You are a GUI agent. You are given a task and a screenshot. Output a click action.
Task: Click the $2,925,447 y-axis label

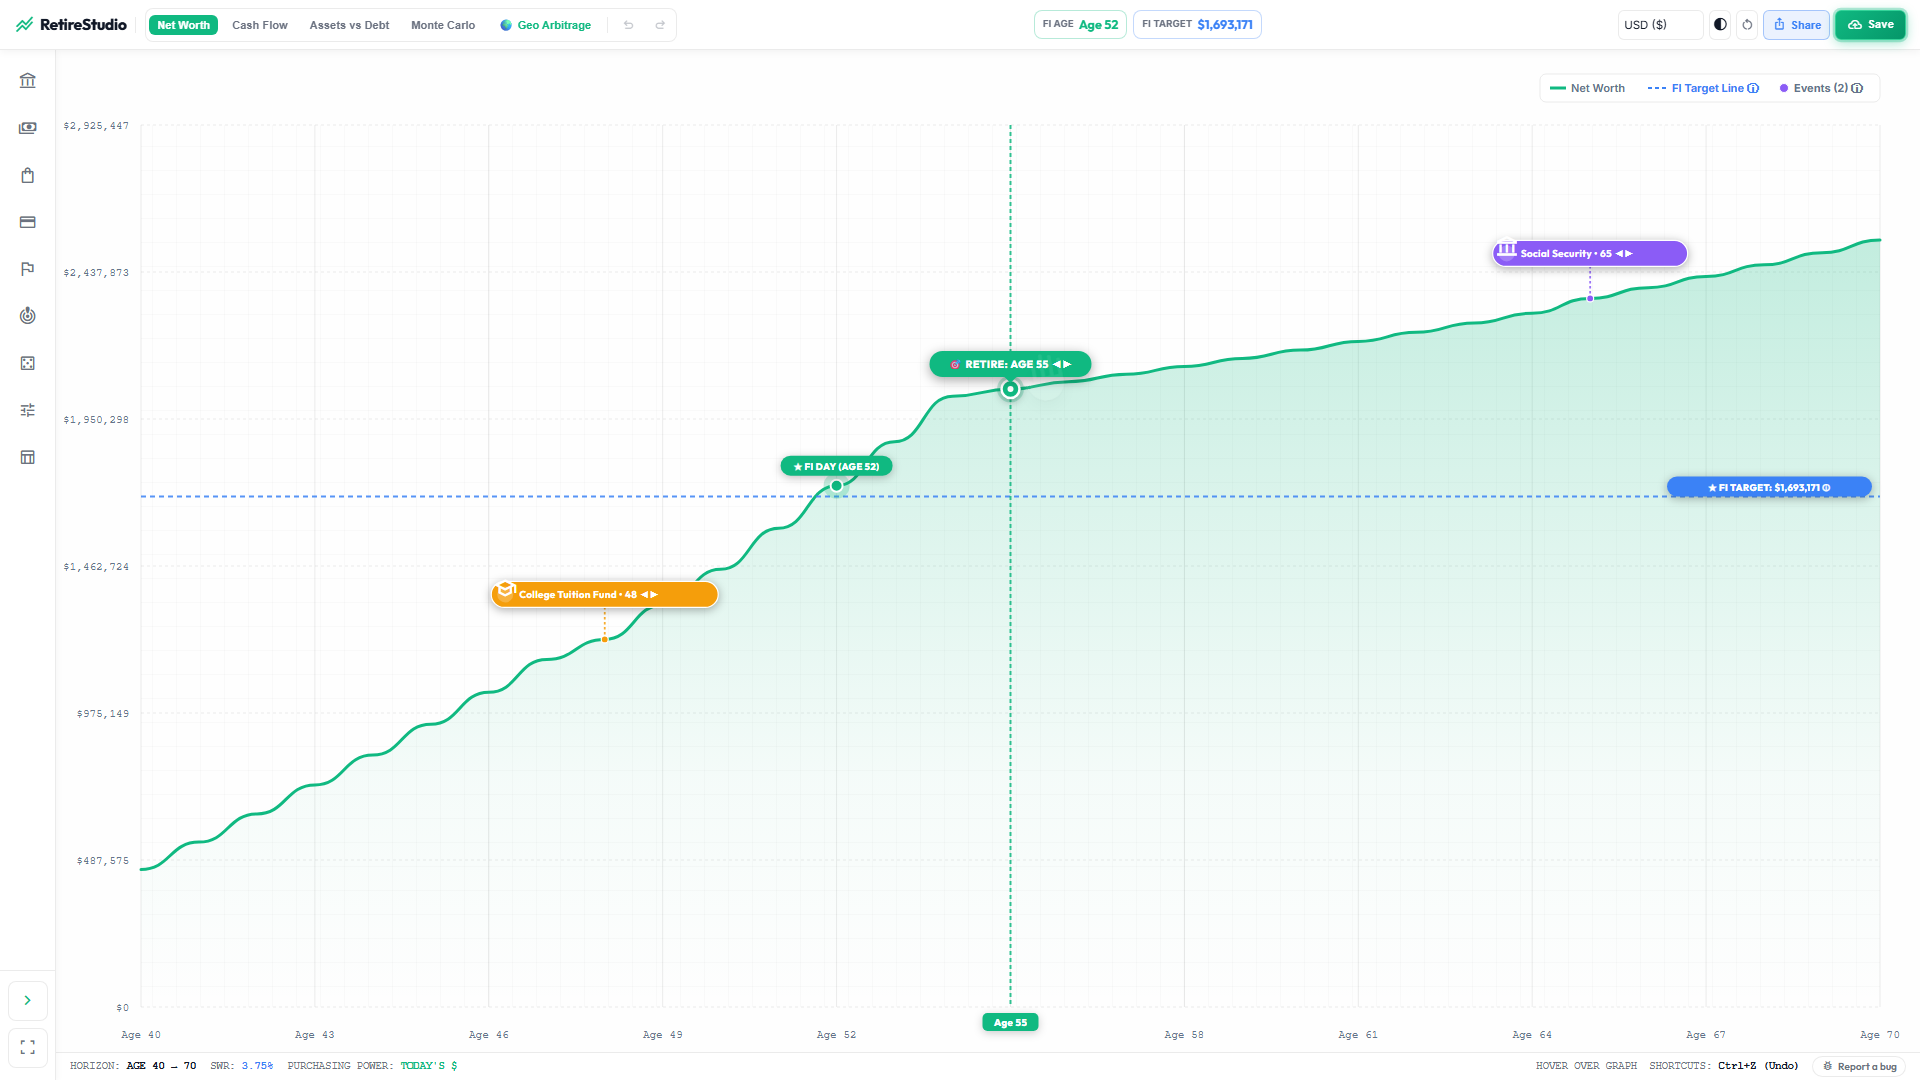pyautogui.click(x=96, y=126)
